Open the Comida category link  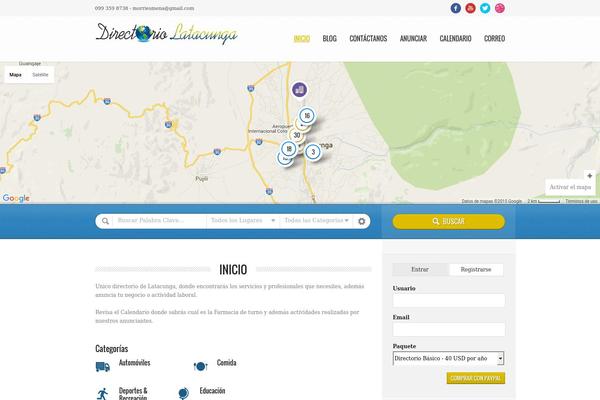click(x=227, y=362)
